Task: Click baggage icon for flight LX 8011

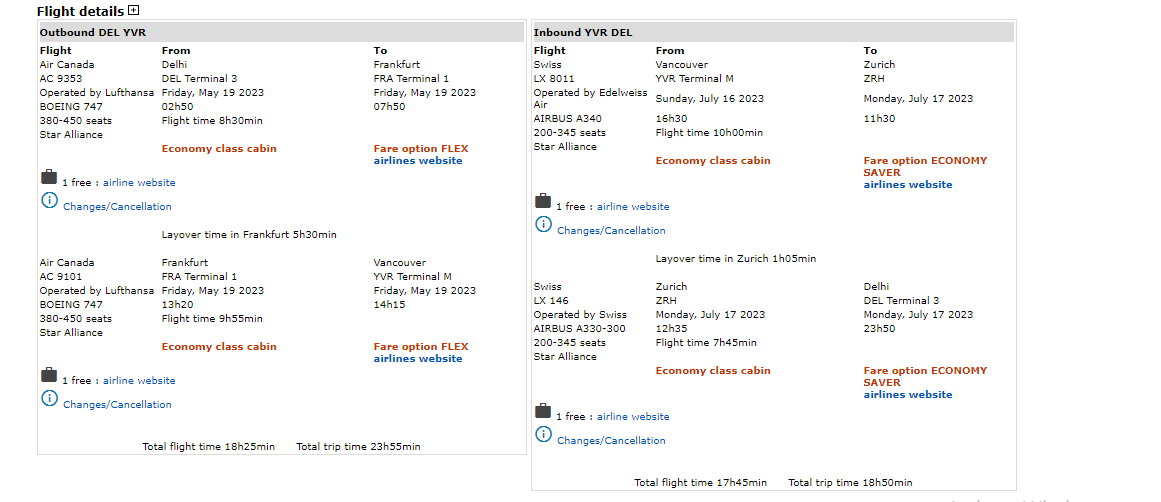Action: (543, 201)
